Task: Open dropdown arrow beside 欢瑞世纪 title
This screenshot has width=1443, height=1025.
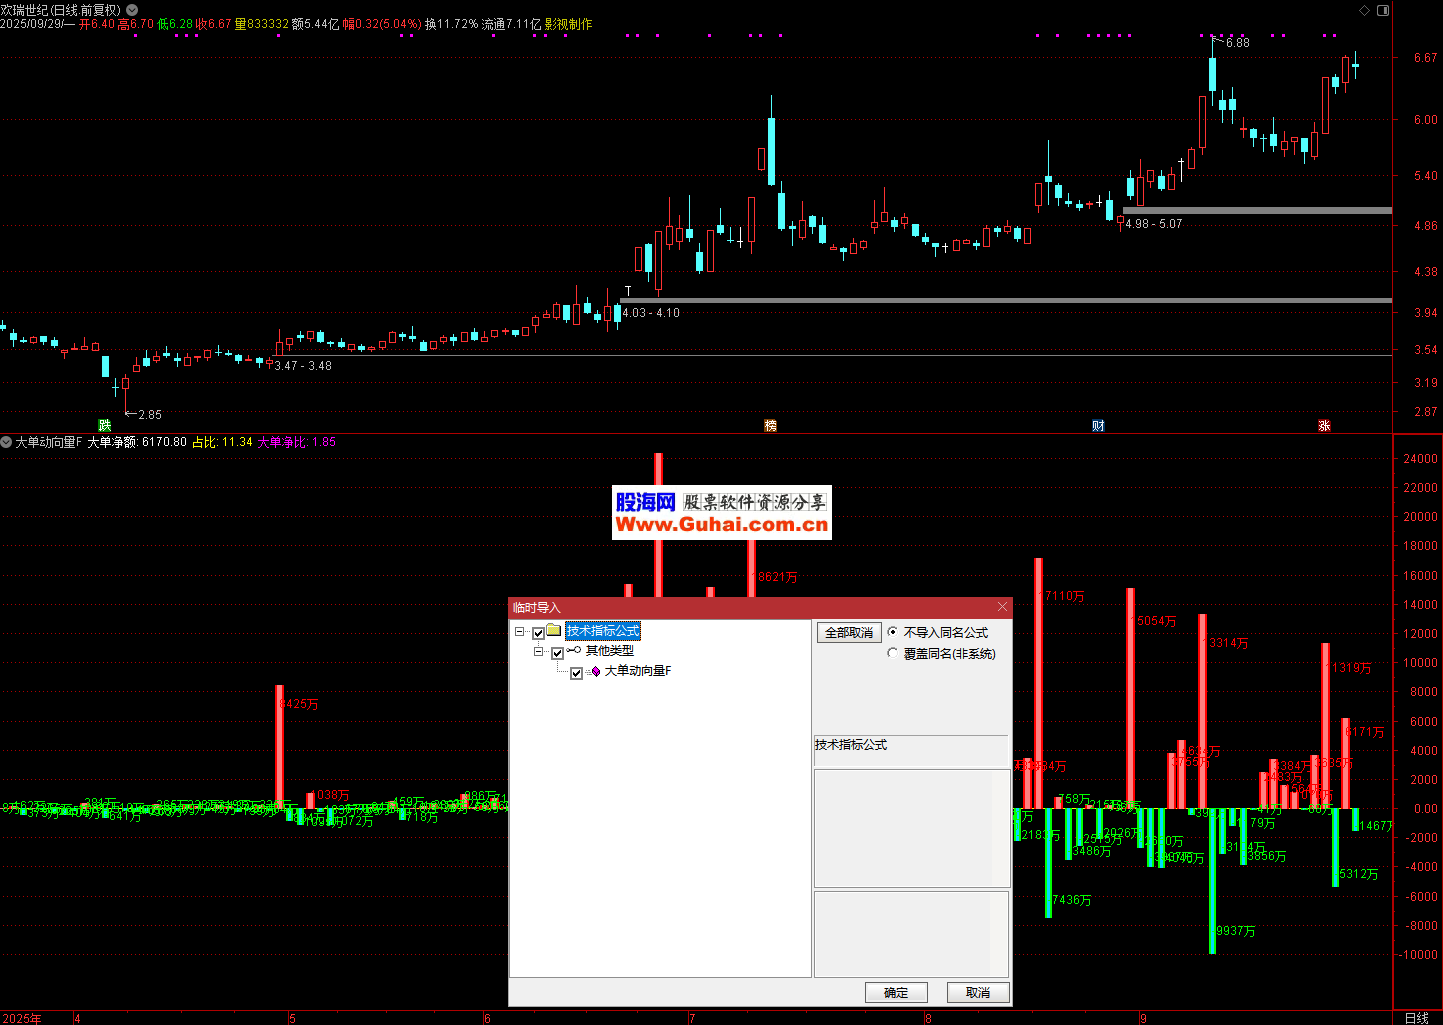Action: [131, 10]
